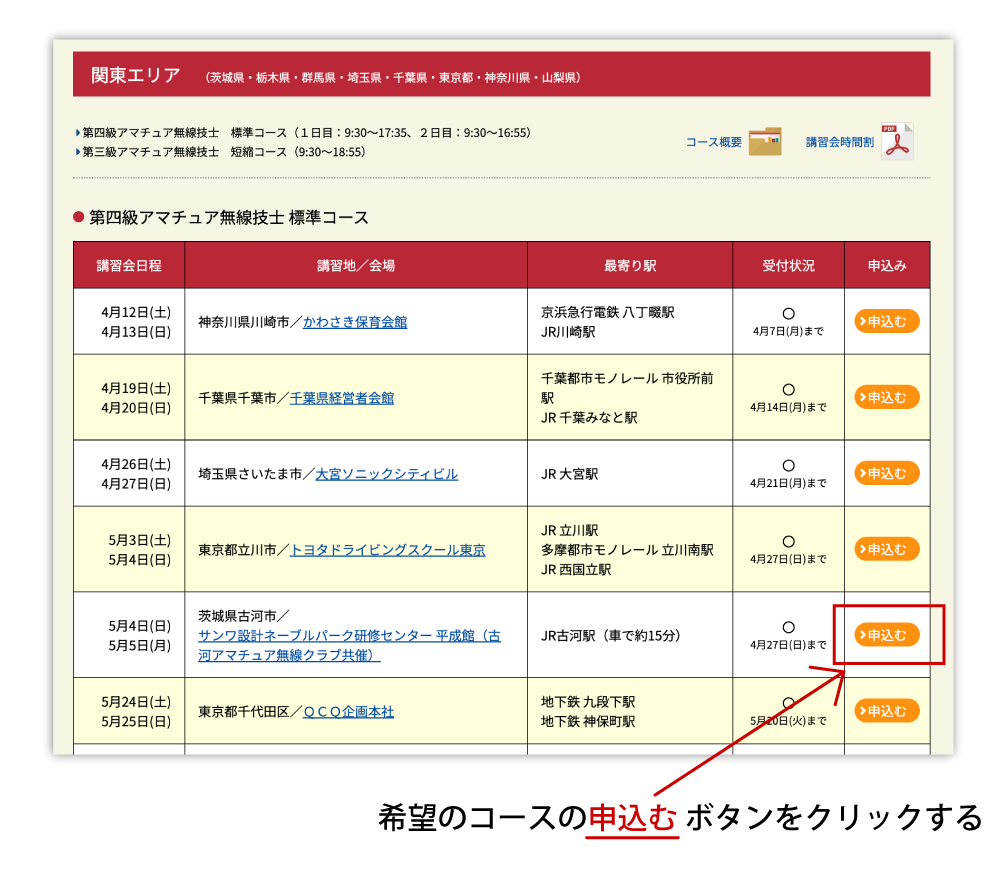Open the 大宮ソニックシティビル venue link
The height and width of the screenshot is (869, 1000).
click(386, 474)
